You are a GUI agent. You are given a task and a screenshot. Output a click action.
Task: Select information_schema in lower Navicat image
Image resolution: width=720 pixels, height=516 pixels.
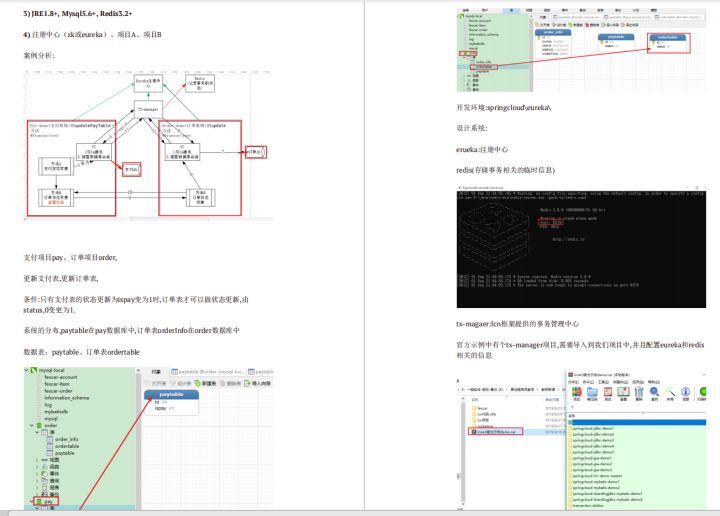(67, 398)
